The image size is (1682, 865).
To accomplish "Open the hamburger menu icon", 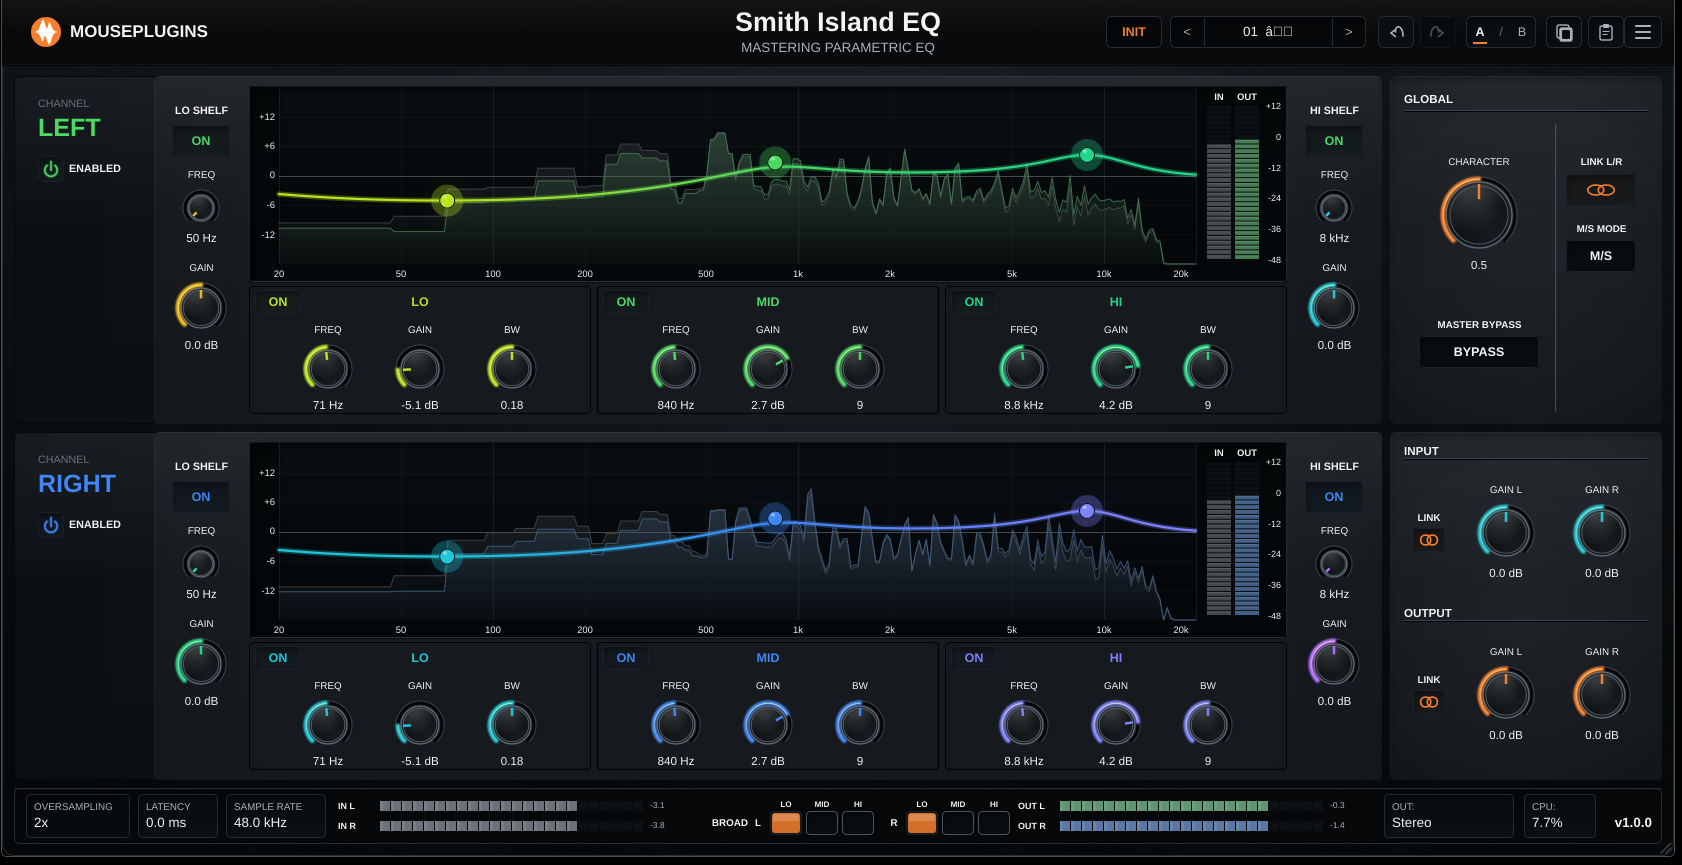I will click(x=1643, y=32).
